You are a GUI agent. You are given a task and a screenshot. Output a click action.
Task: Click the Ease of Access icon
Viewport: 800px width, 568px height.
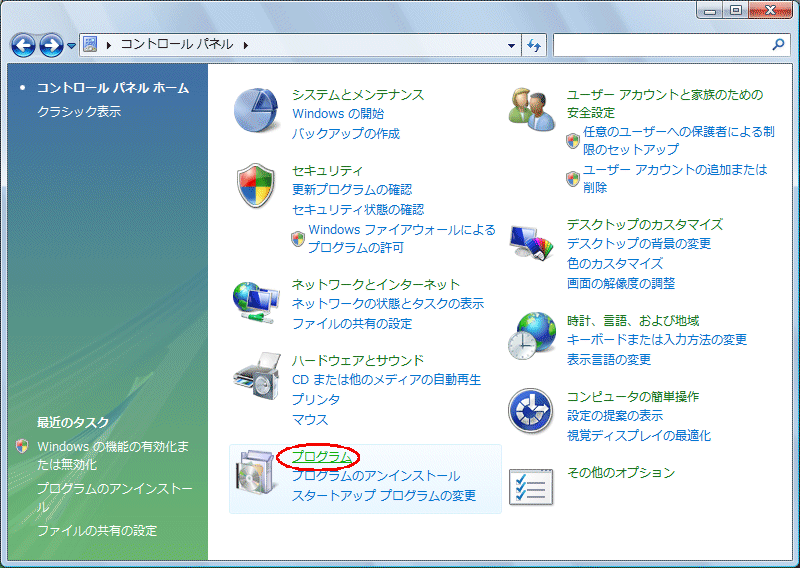click(x=532, y=412)
